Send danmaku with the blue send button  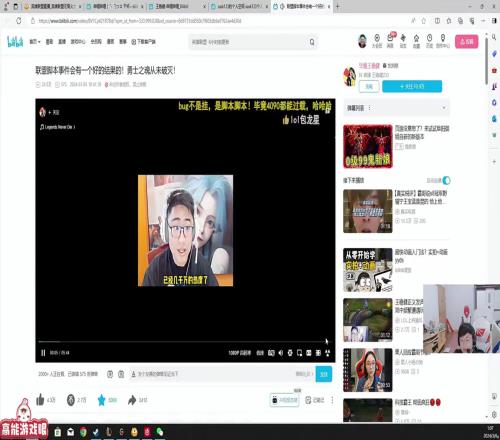point(324,374)
